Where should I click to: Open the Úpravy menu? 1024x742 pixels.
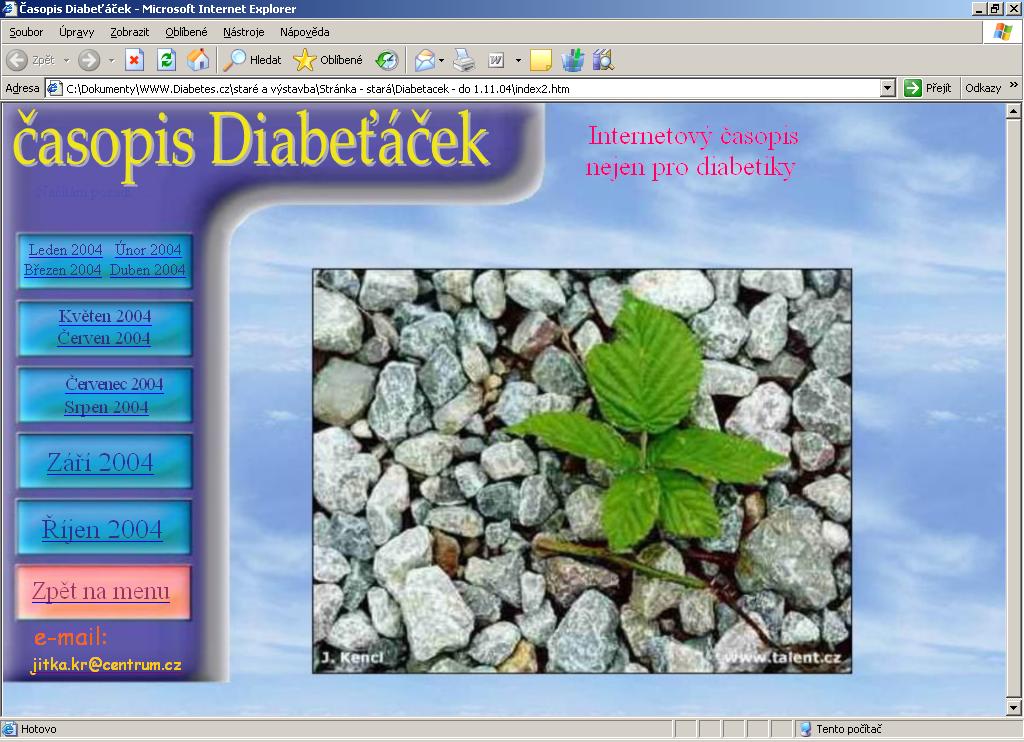coord(76,32)
